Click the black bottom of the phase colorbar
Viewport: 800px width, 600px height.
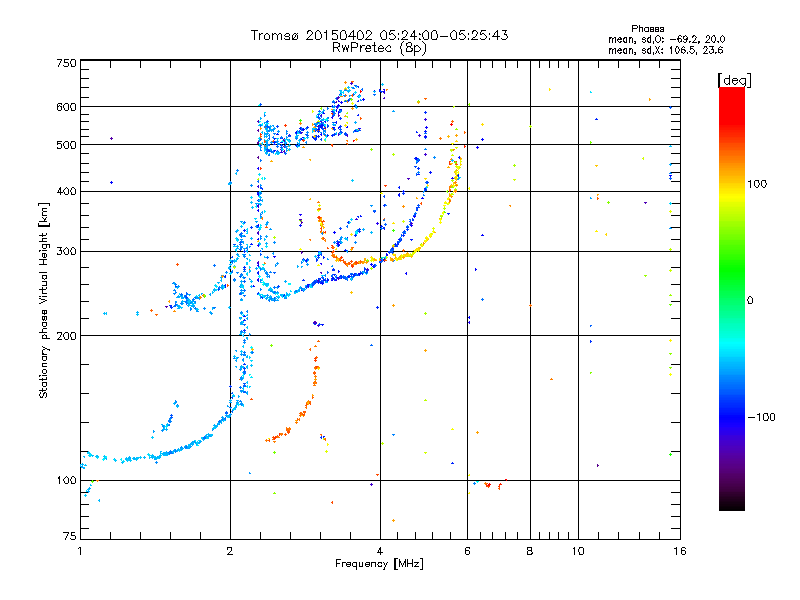(732, 503)
